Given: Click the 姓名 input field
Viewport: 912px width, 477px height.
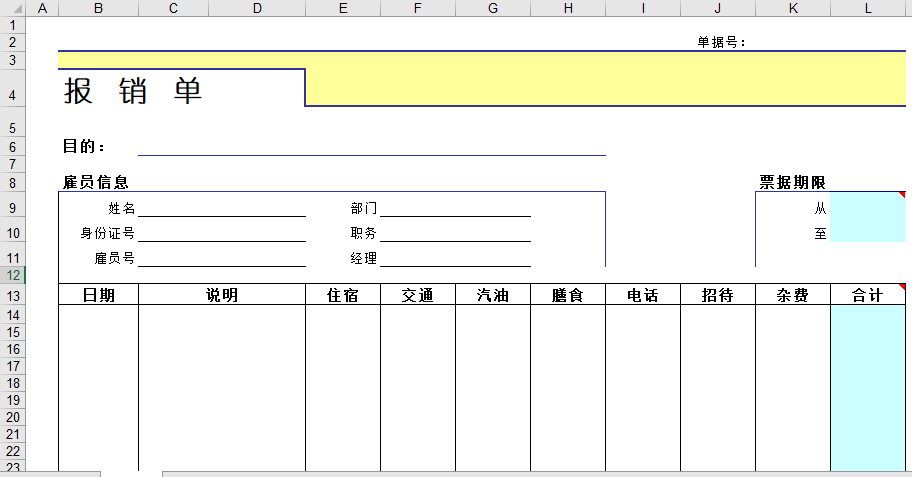Looking at the screenshot, I should tap(221, 208).
